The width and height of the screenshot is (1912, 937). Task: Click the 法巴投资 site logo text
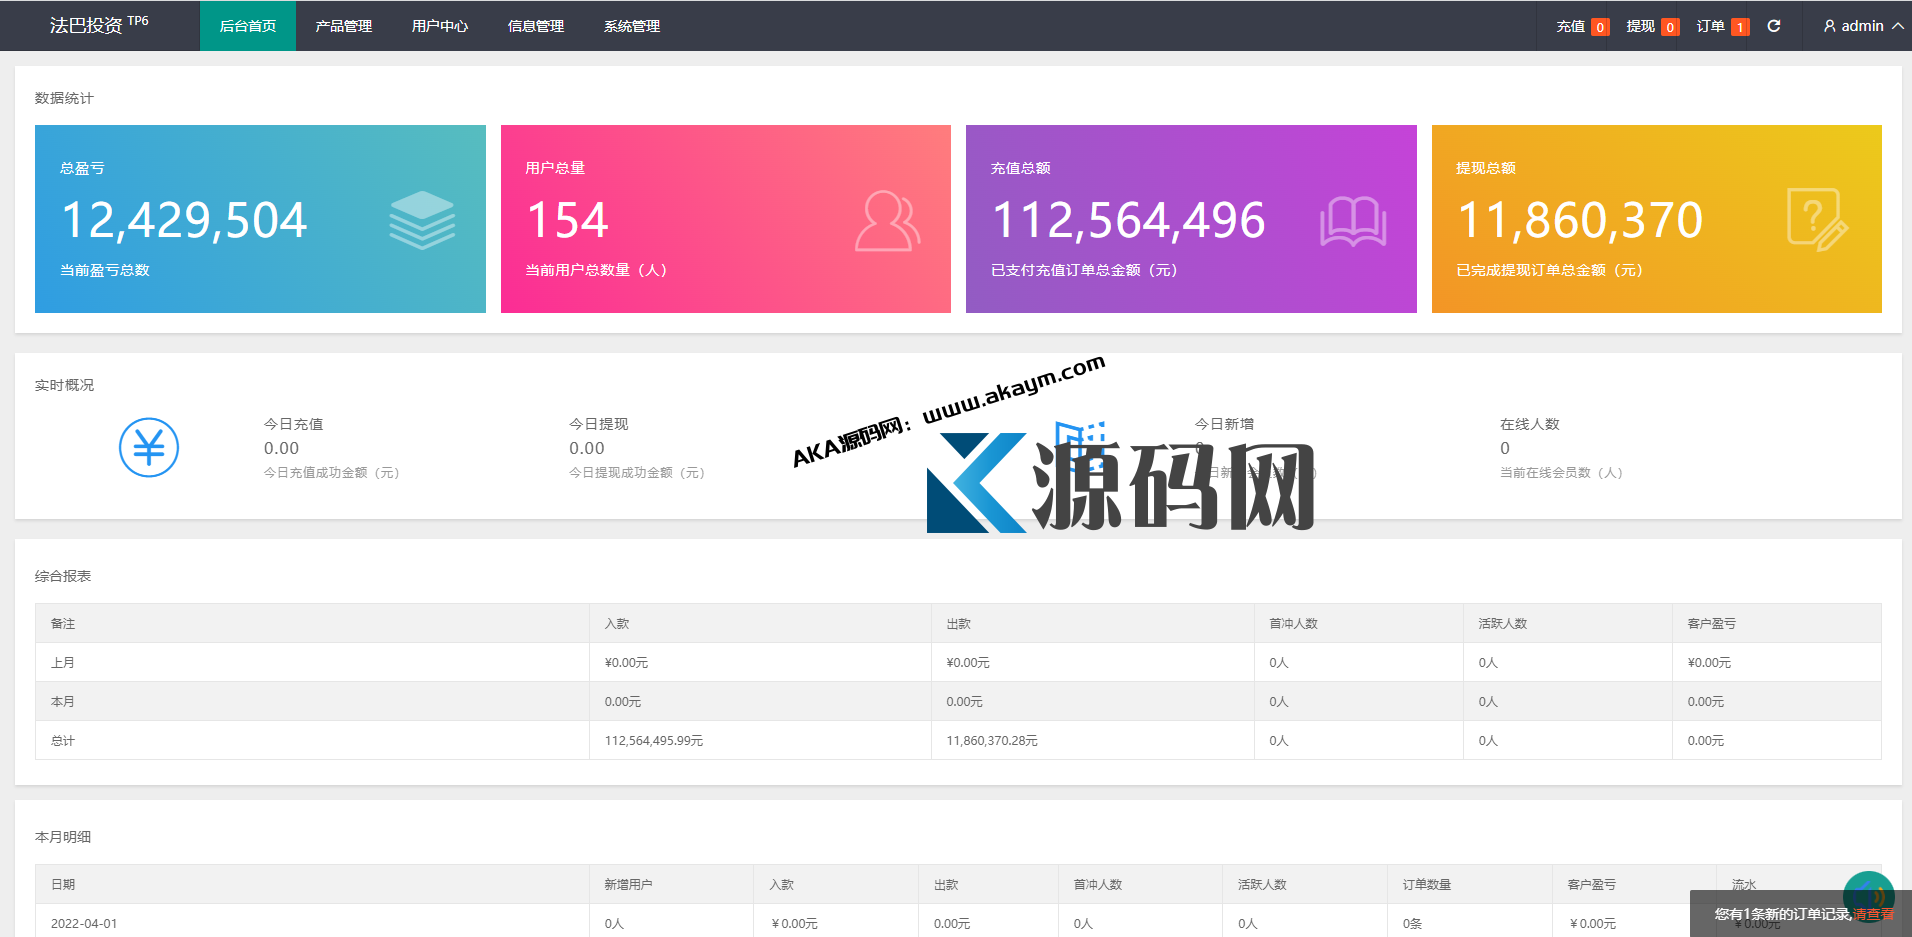(x=87, y=26)
